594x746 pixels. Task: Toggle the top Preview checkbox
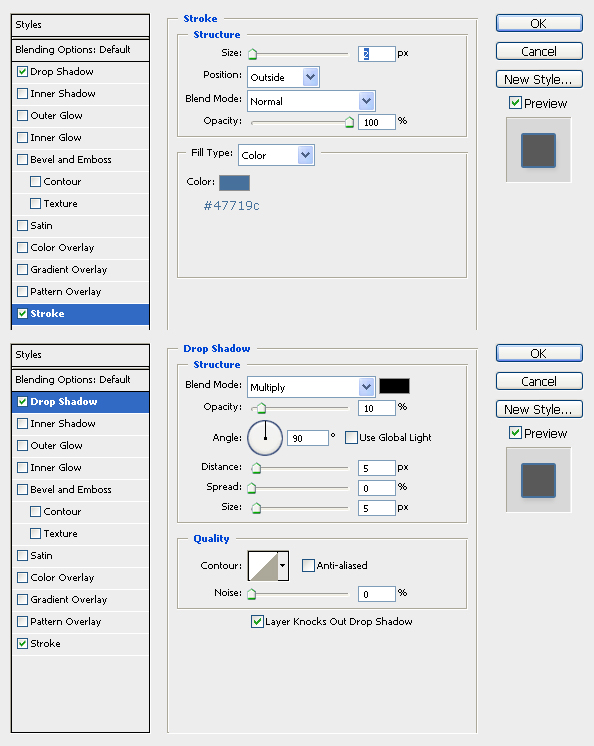(x=515, y=103)
